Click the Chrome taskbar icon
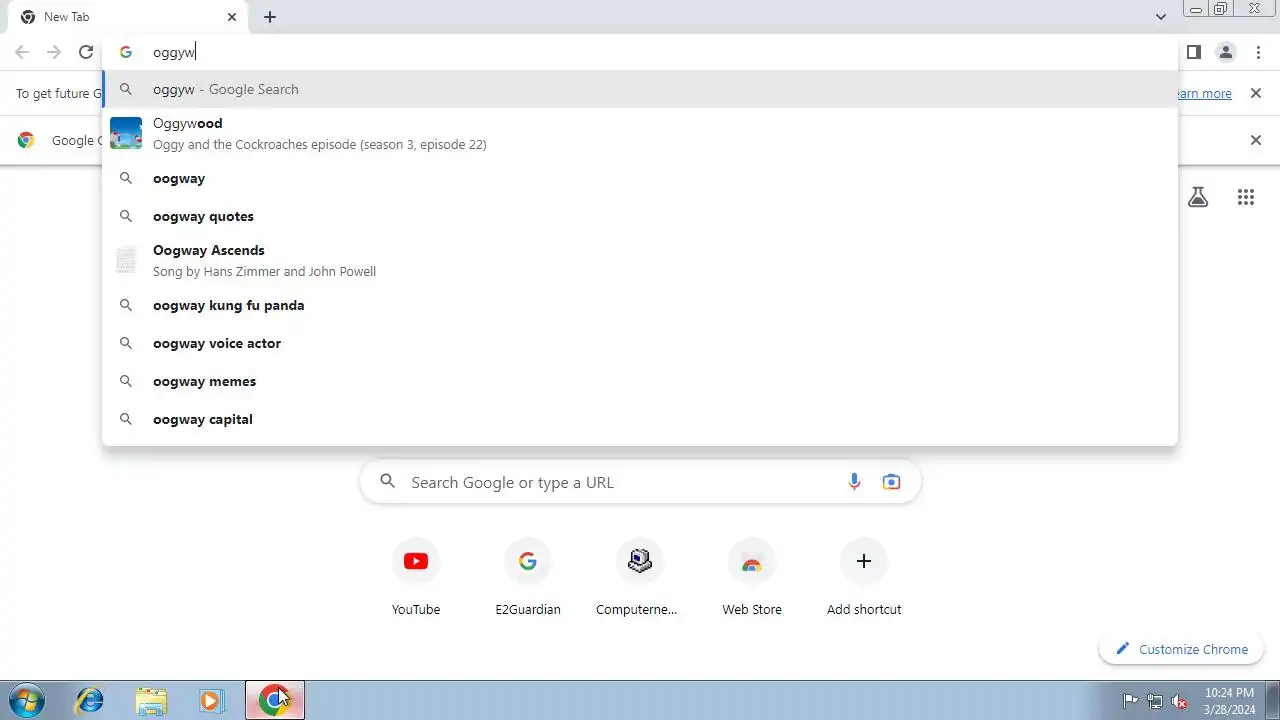 coord(275,701)
